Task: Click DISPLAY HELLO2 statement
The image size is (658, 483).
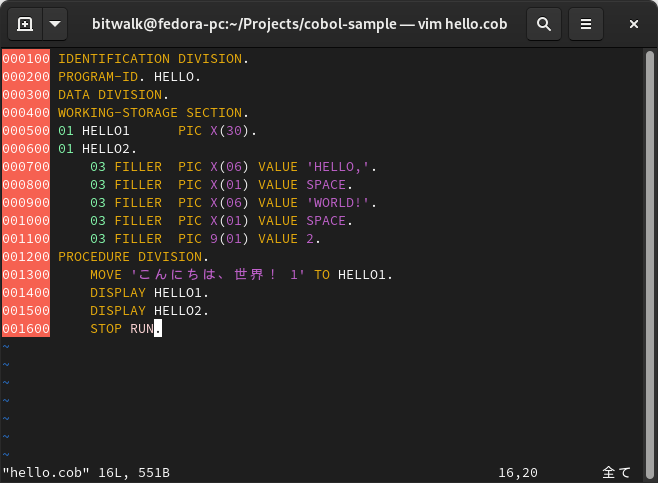Action: pos(149,311)
